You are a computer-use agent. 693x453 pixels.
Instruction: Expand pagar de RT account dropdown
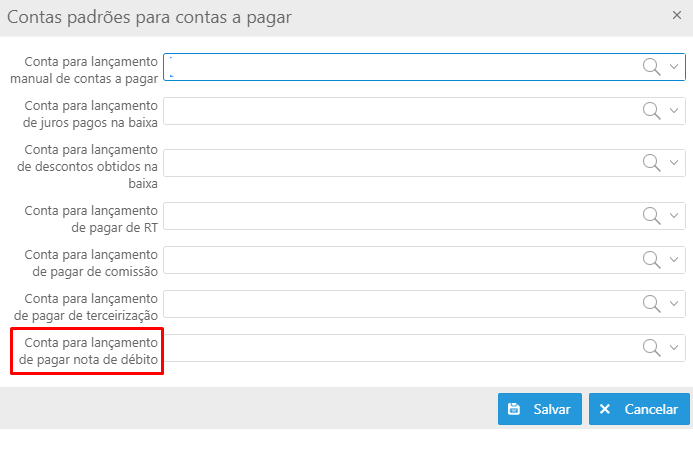pos(674,215)
